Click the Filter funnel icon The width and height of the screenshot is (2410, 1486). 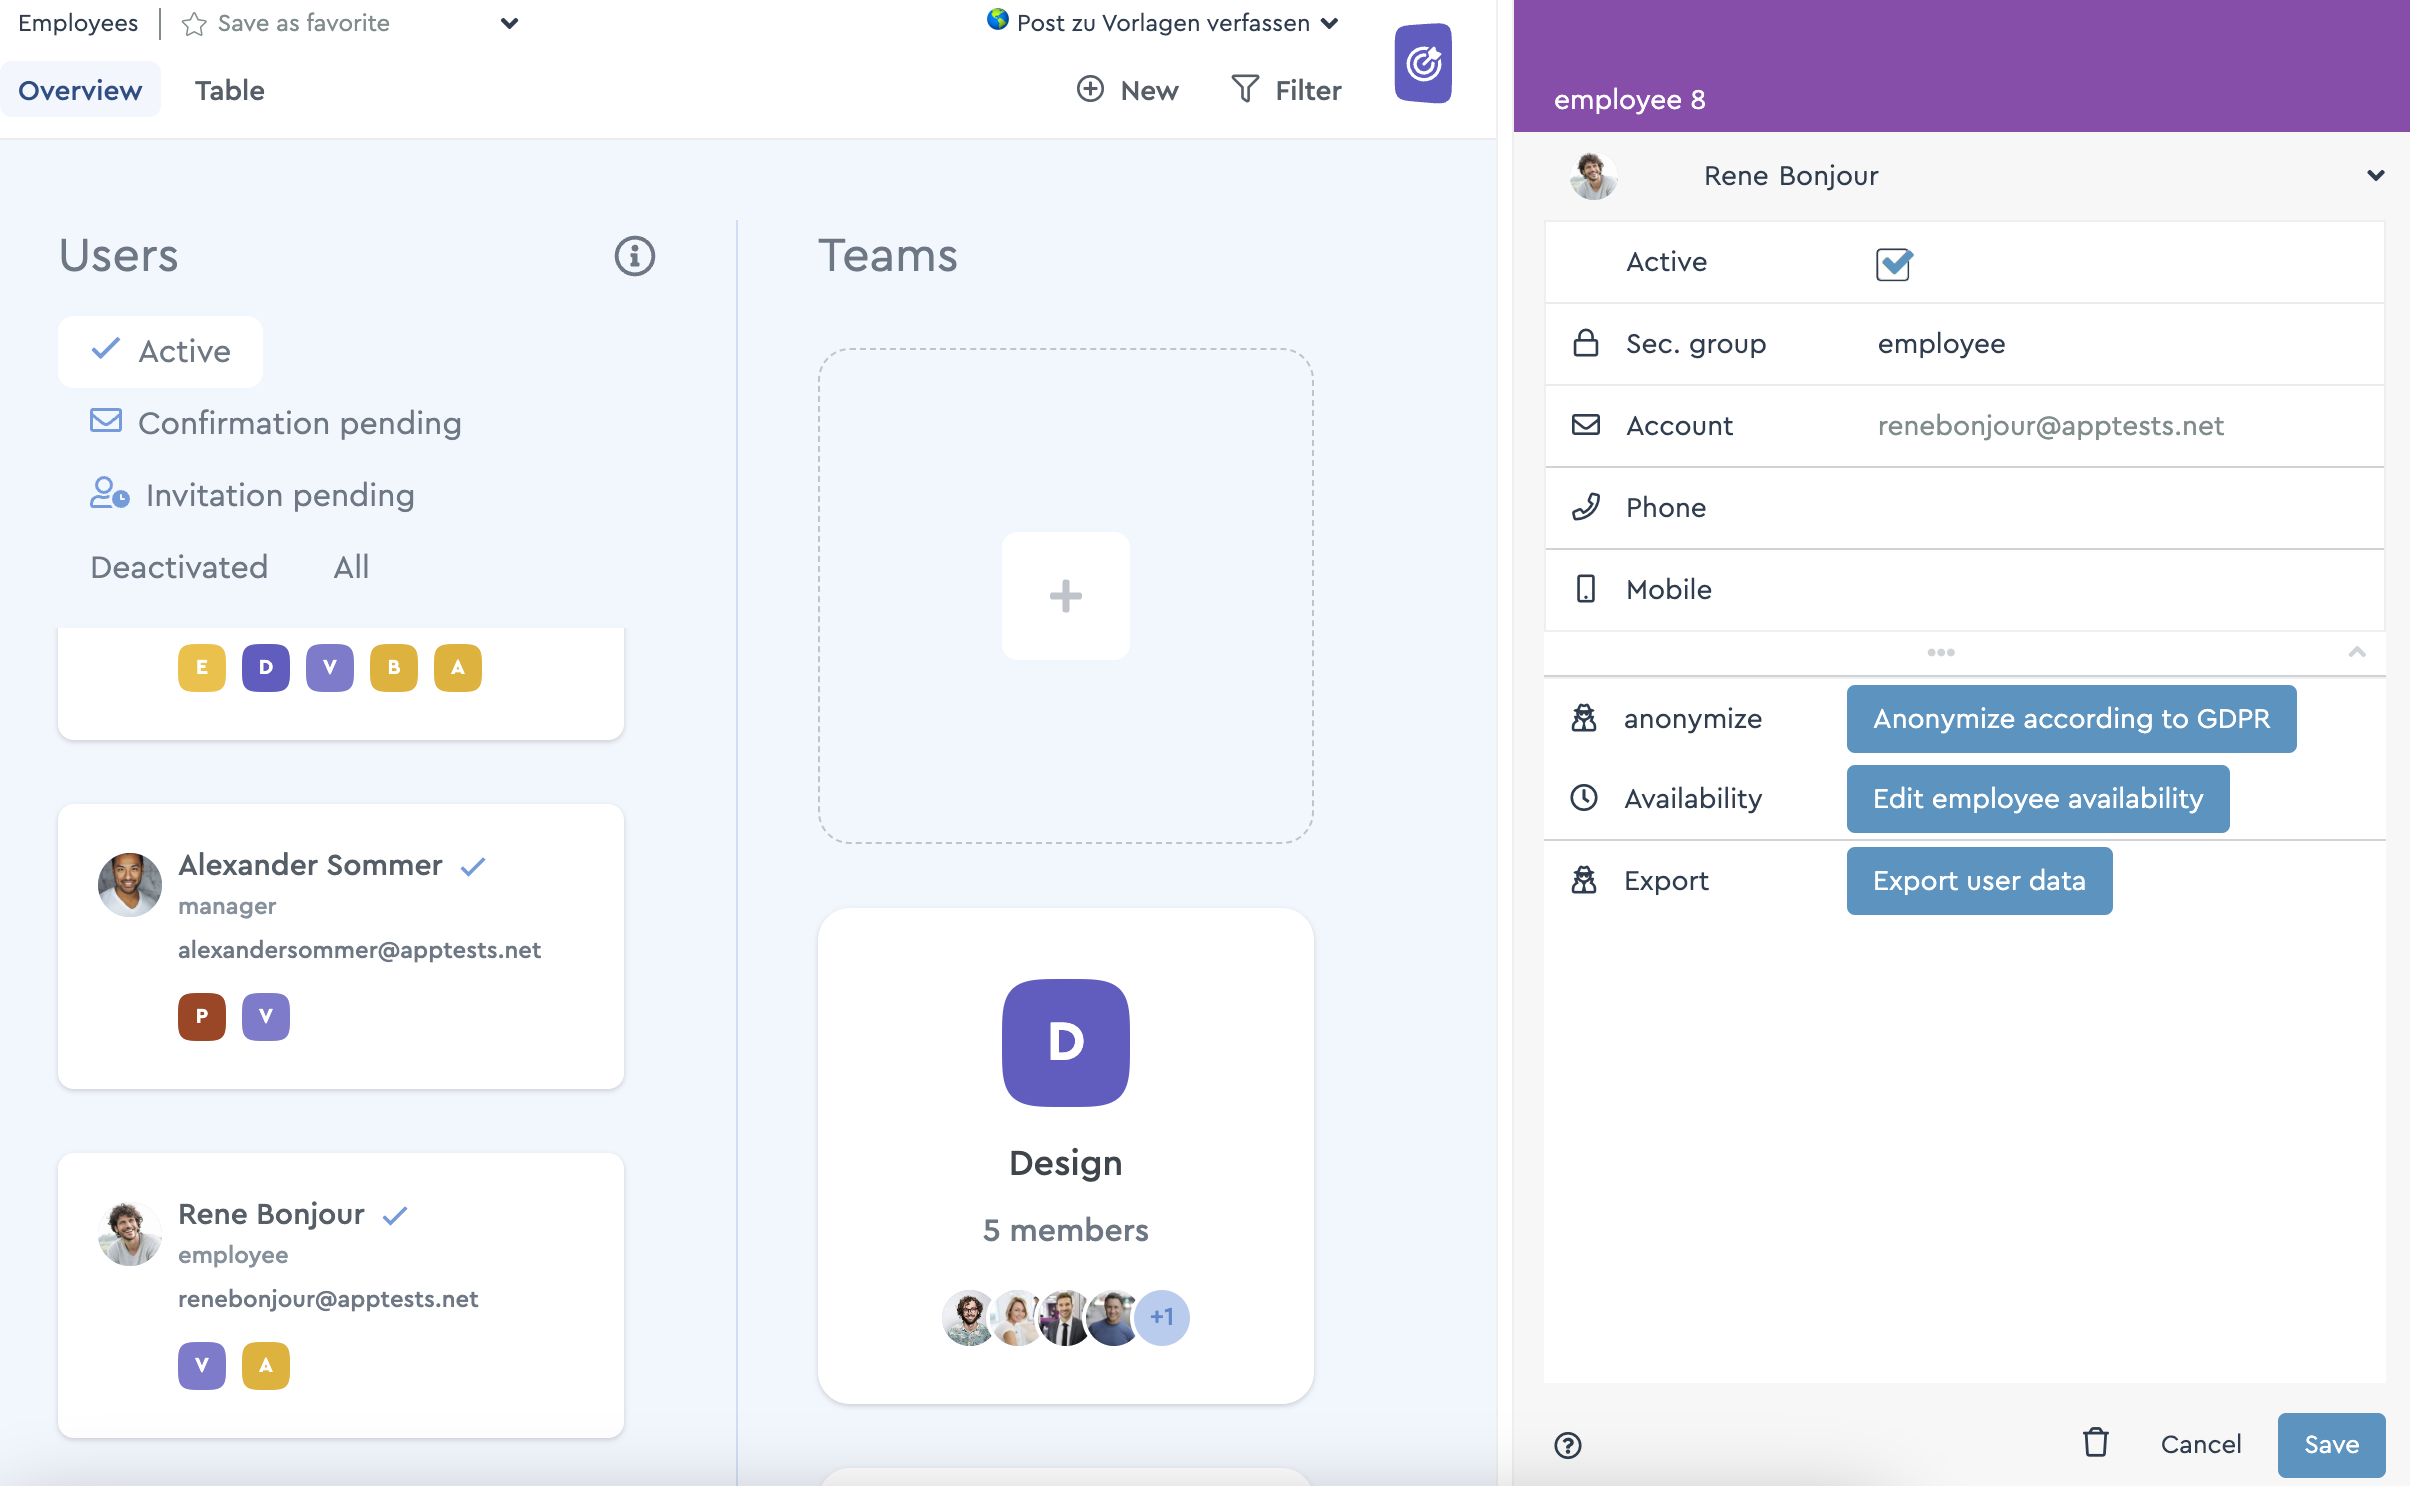pyautogui.click(x=1245, y=89)
